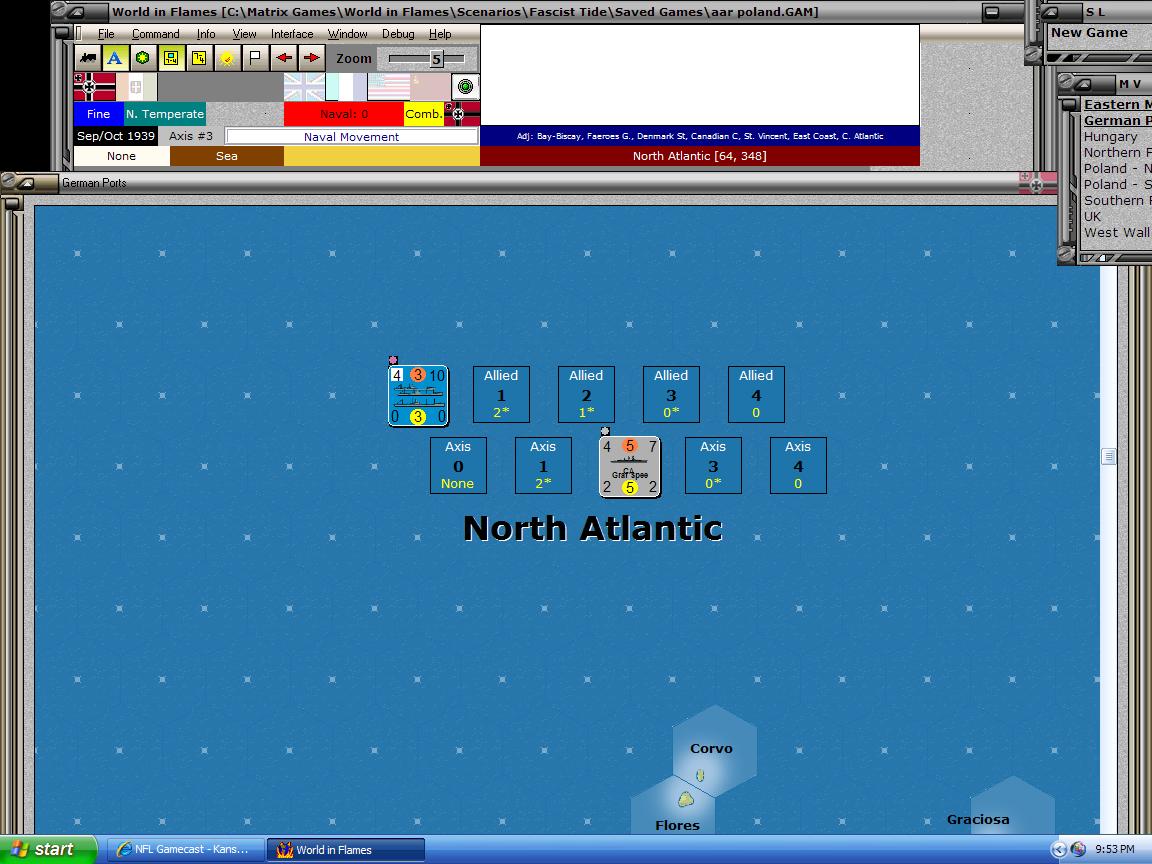Toggle the blue letter A toolbar icon
Viewport: 1152px width, 864px height.
[115, 58]
